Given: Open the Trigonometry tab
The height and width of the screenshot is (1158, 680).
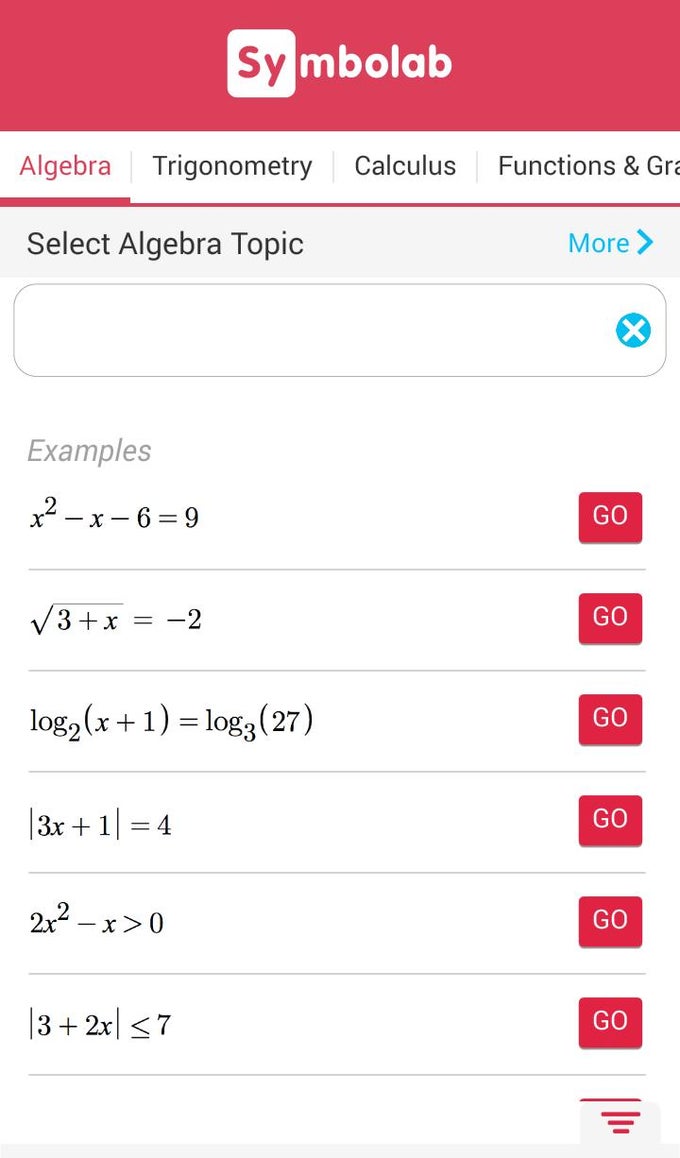Looking at the screenshot, I should click(x=232, y=166).
